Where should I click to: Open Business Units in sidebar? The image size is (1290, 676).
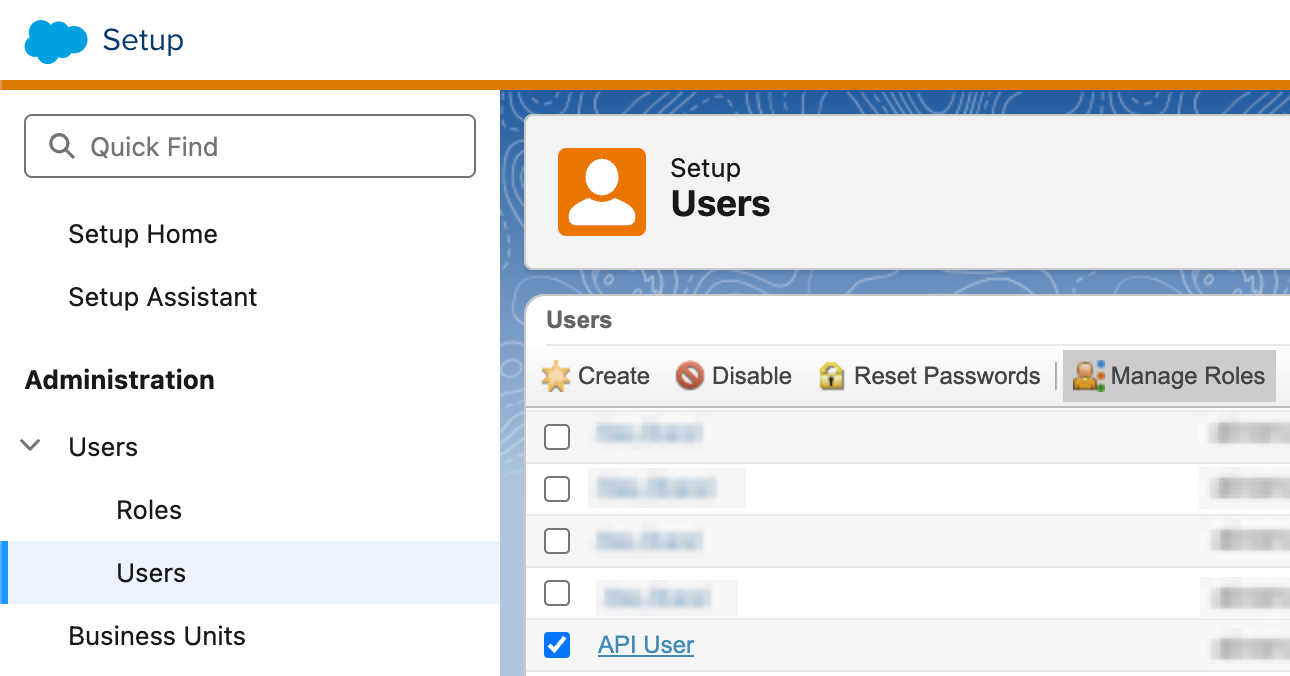coord(157,636)
